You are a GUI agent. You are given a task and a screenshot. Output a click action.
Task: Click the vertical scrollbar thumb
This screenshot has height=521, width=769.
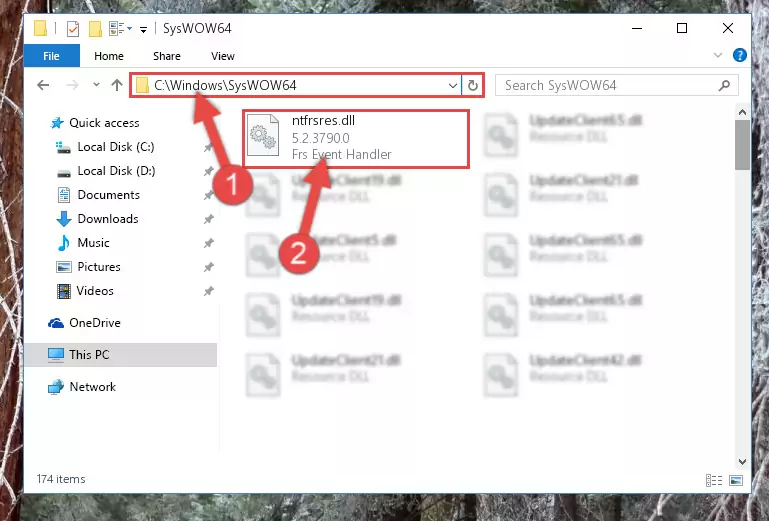[742, 145]
